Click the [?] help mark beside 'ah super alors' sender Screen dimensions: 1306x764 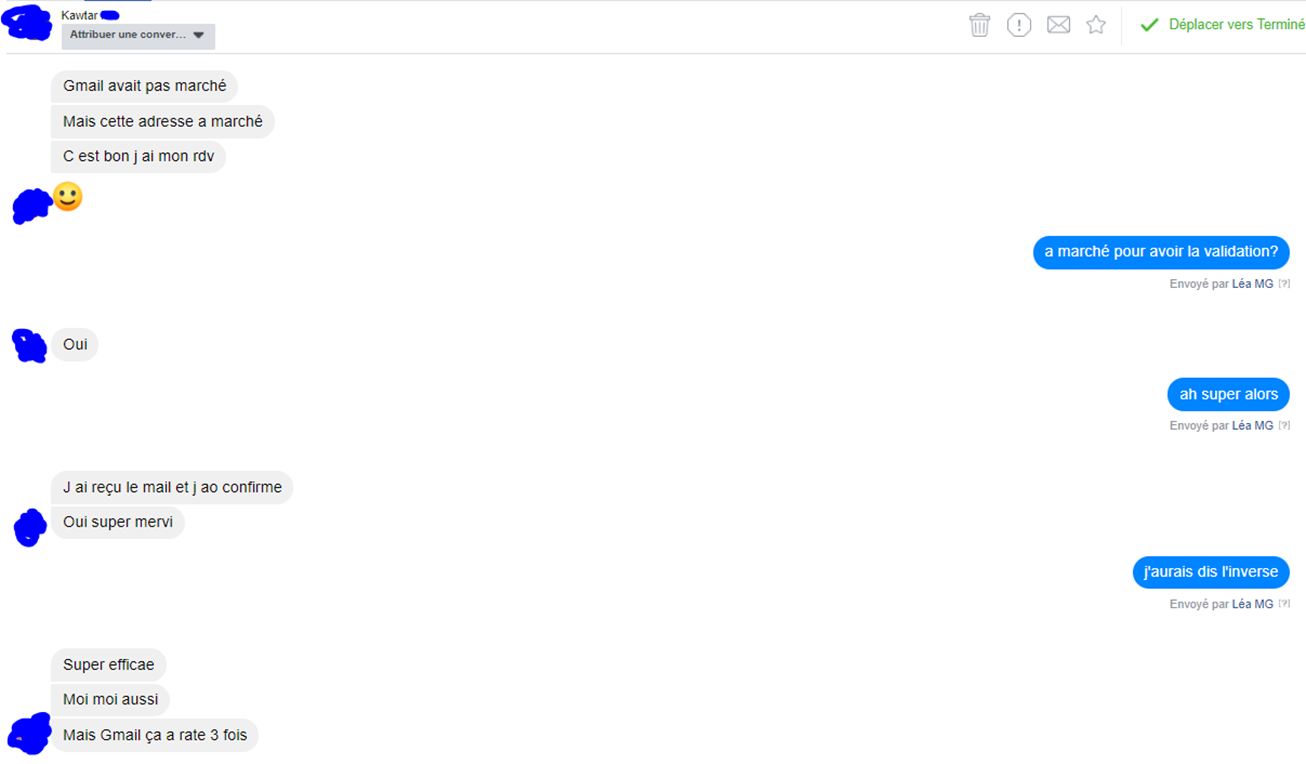point(1284,426)
